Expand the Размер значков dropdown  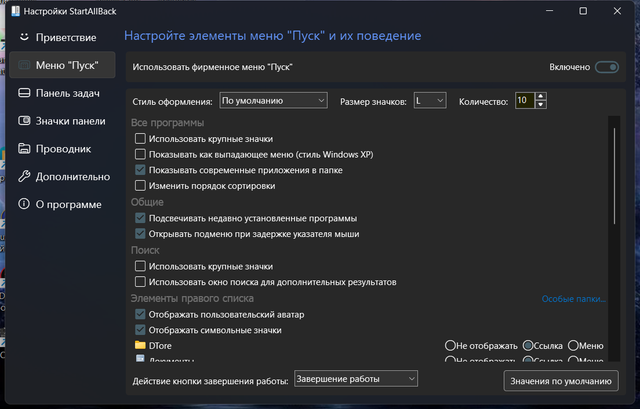430,100
